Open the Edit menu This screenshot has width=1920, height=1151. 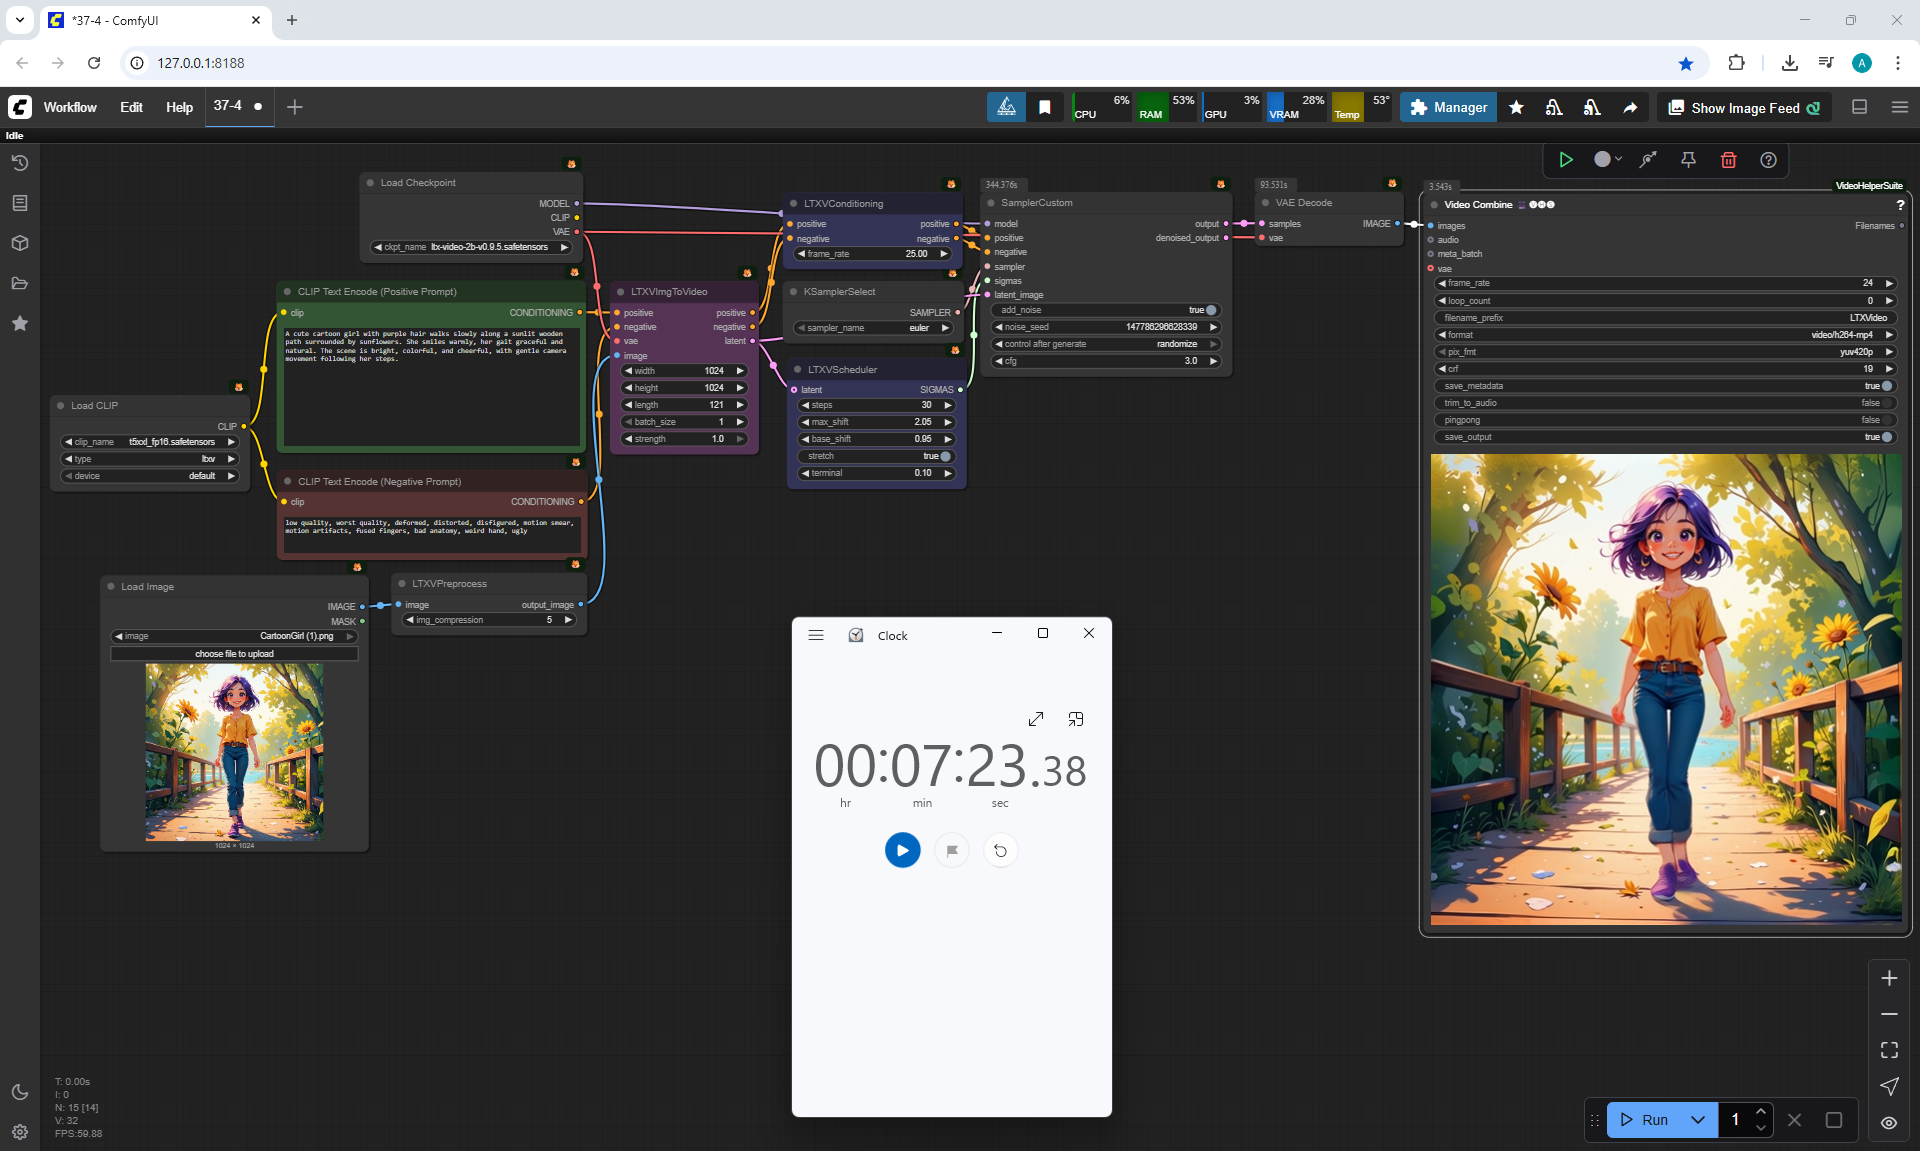pos(131,107)
